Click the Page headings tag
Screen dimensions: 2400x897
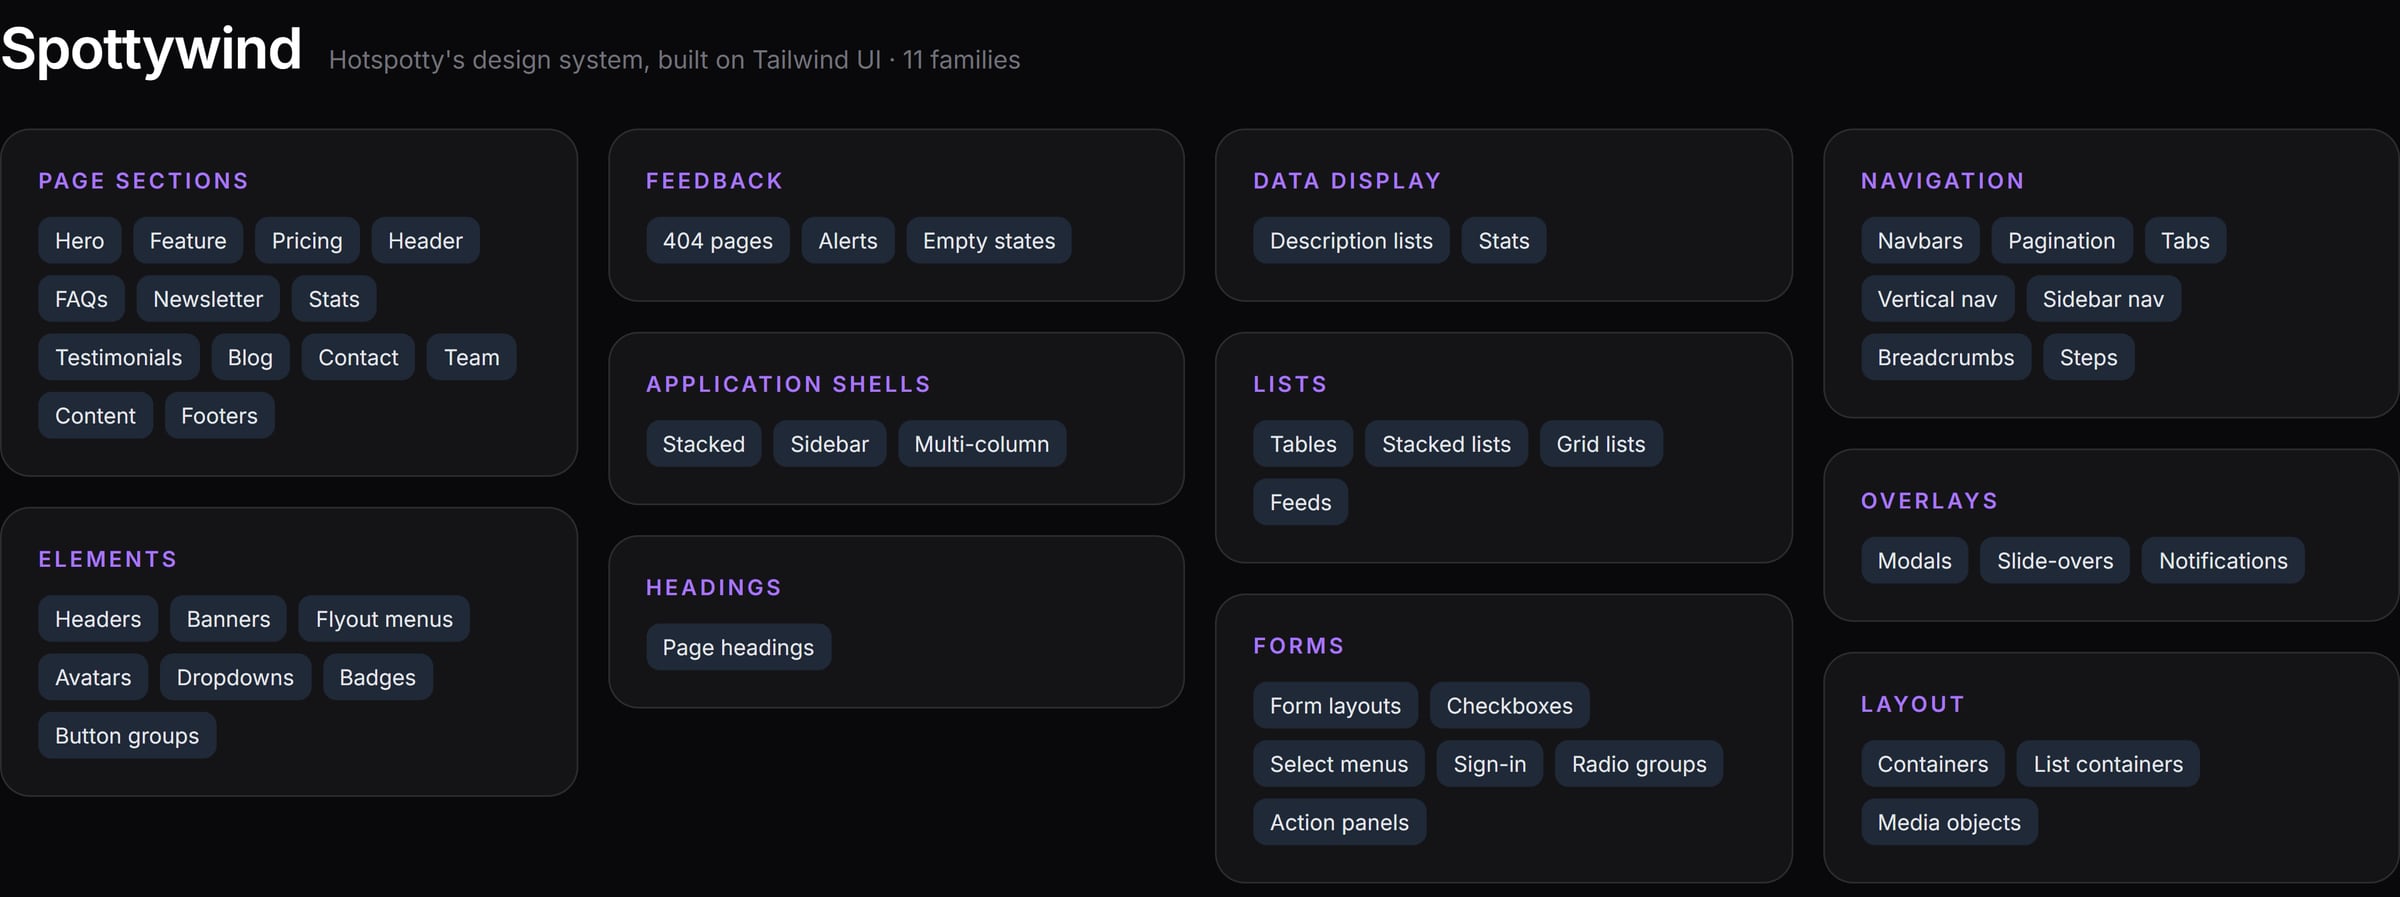(738, 647)
